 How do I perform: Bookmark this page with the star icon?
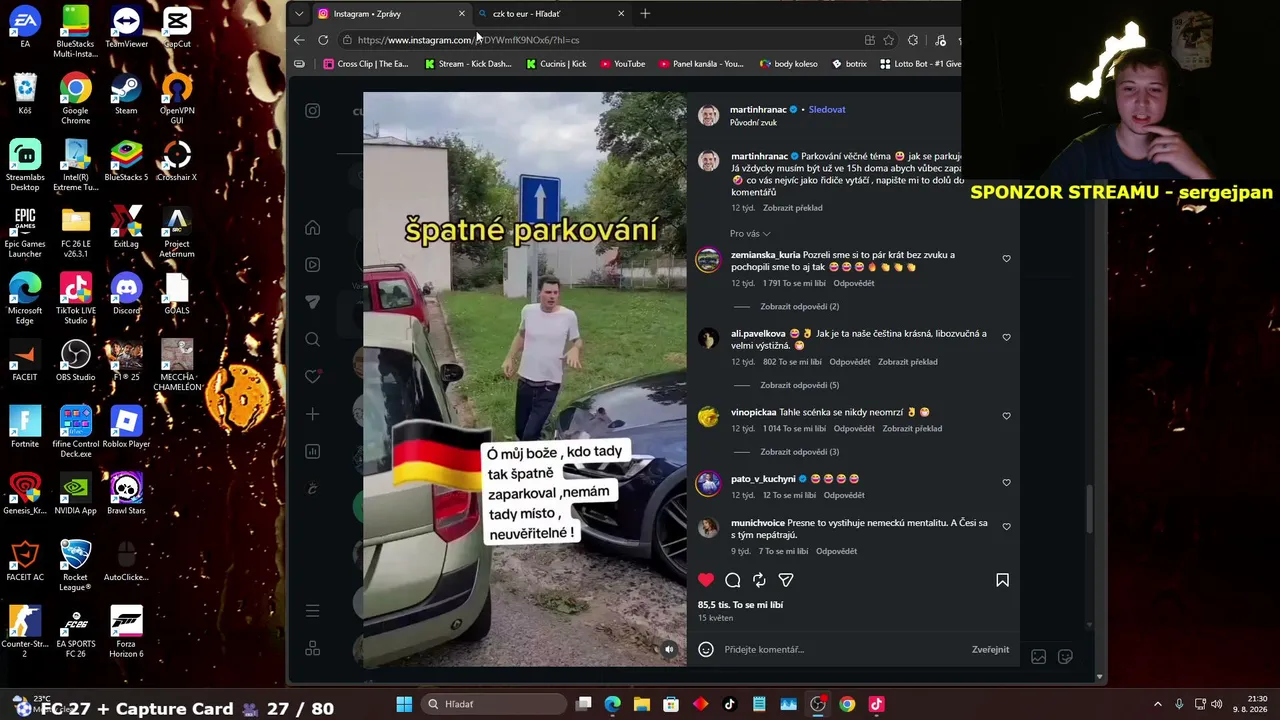(x=888, y=40)
